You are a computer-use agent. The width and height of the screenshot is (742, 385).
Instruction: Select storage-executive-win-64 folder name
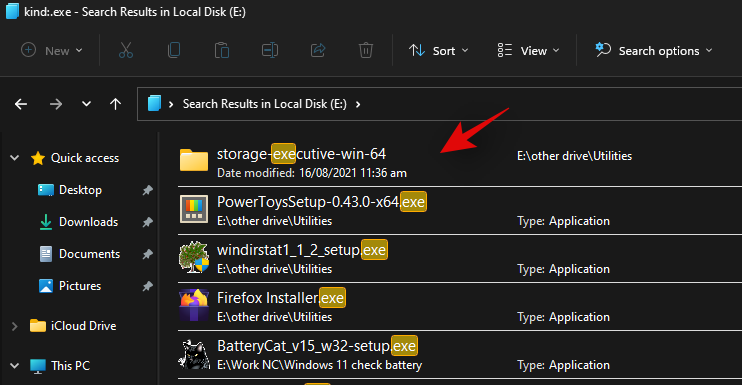(301, 154)
